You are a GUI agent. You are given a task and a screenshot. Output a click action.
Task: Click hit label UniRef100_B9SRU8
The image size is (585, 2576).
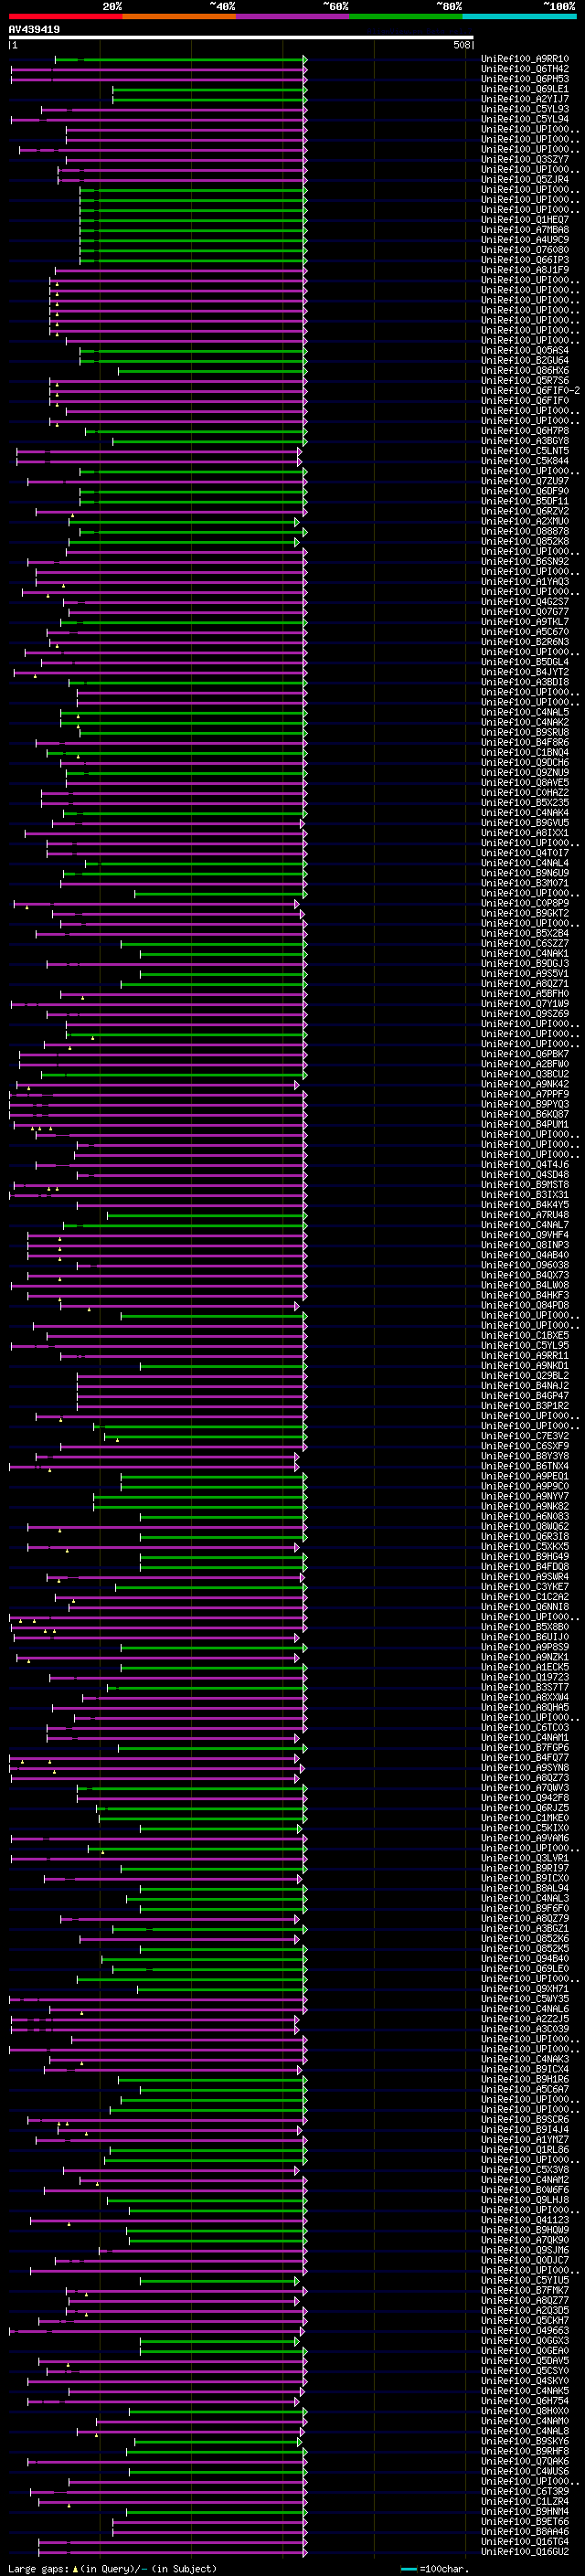[x=525, y=732]
